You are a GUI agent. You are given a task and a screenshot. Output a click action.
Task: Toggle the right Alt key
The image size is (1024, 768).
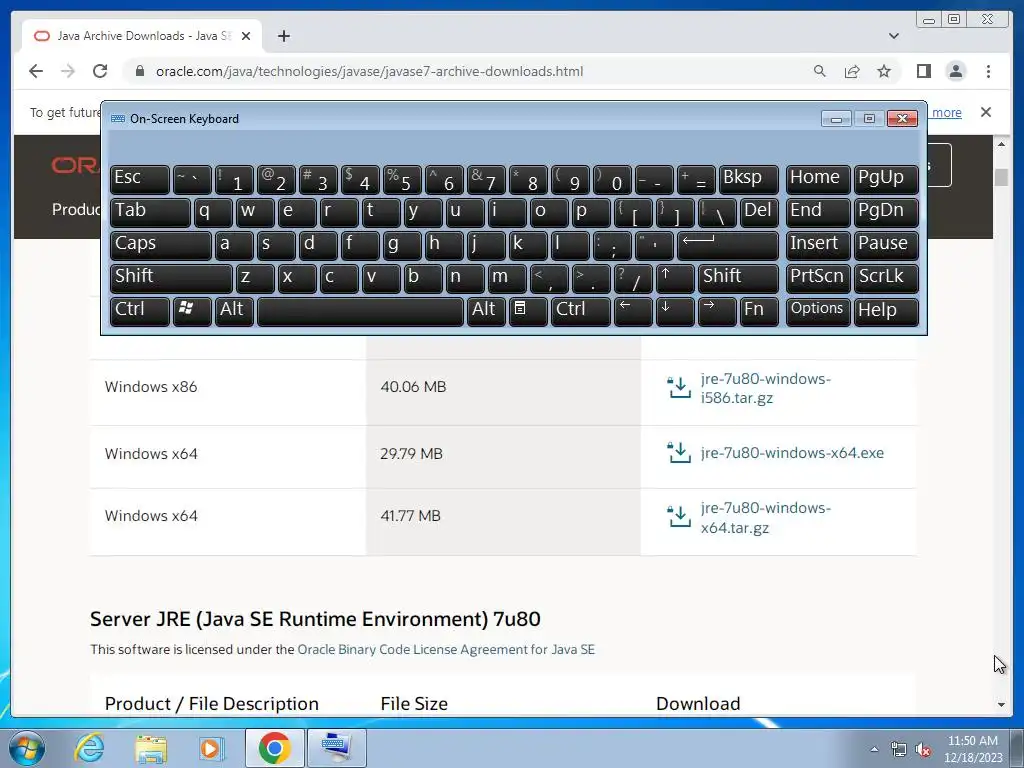pos(486,311)
